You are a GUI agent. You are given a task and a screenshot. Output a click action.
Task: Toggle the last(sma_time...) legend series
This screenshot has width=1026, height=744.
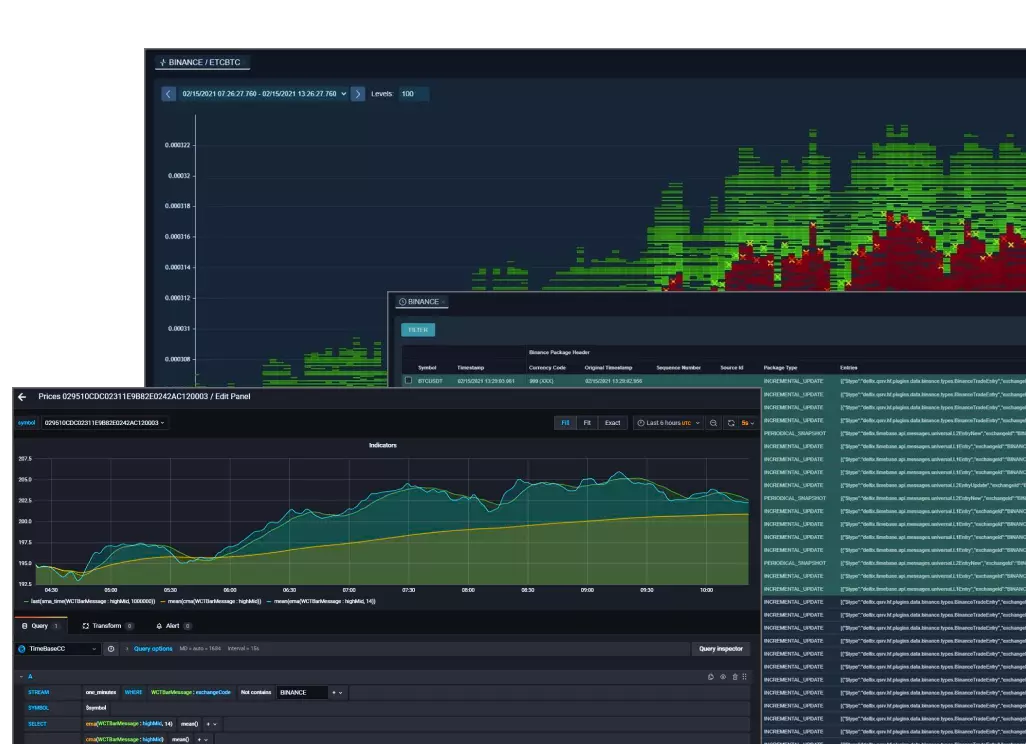(x=89, y=601)
